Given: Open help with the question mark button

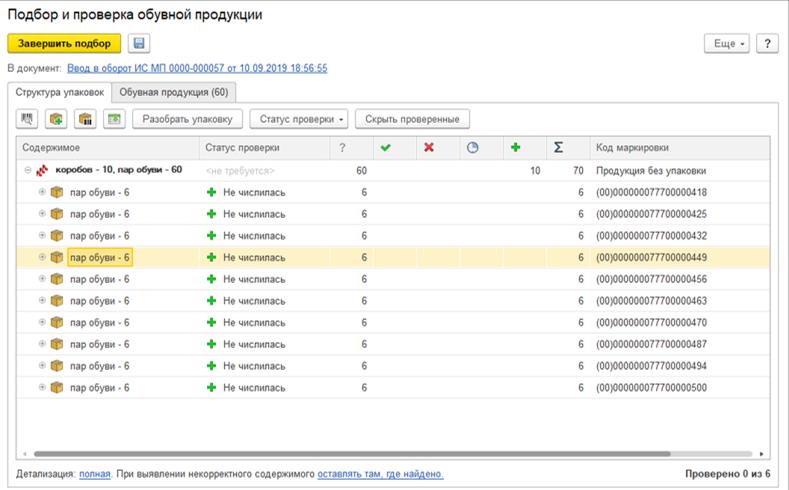Looking at the screenshot, I should pos(767,43).
